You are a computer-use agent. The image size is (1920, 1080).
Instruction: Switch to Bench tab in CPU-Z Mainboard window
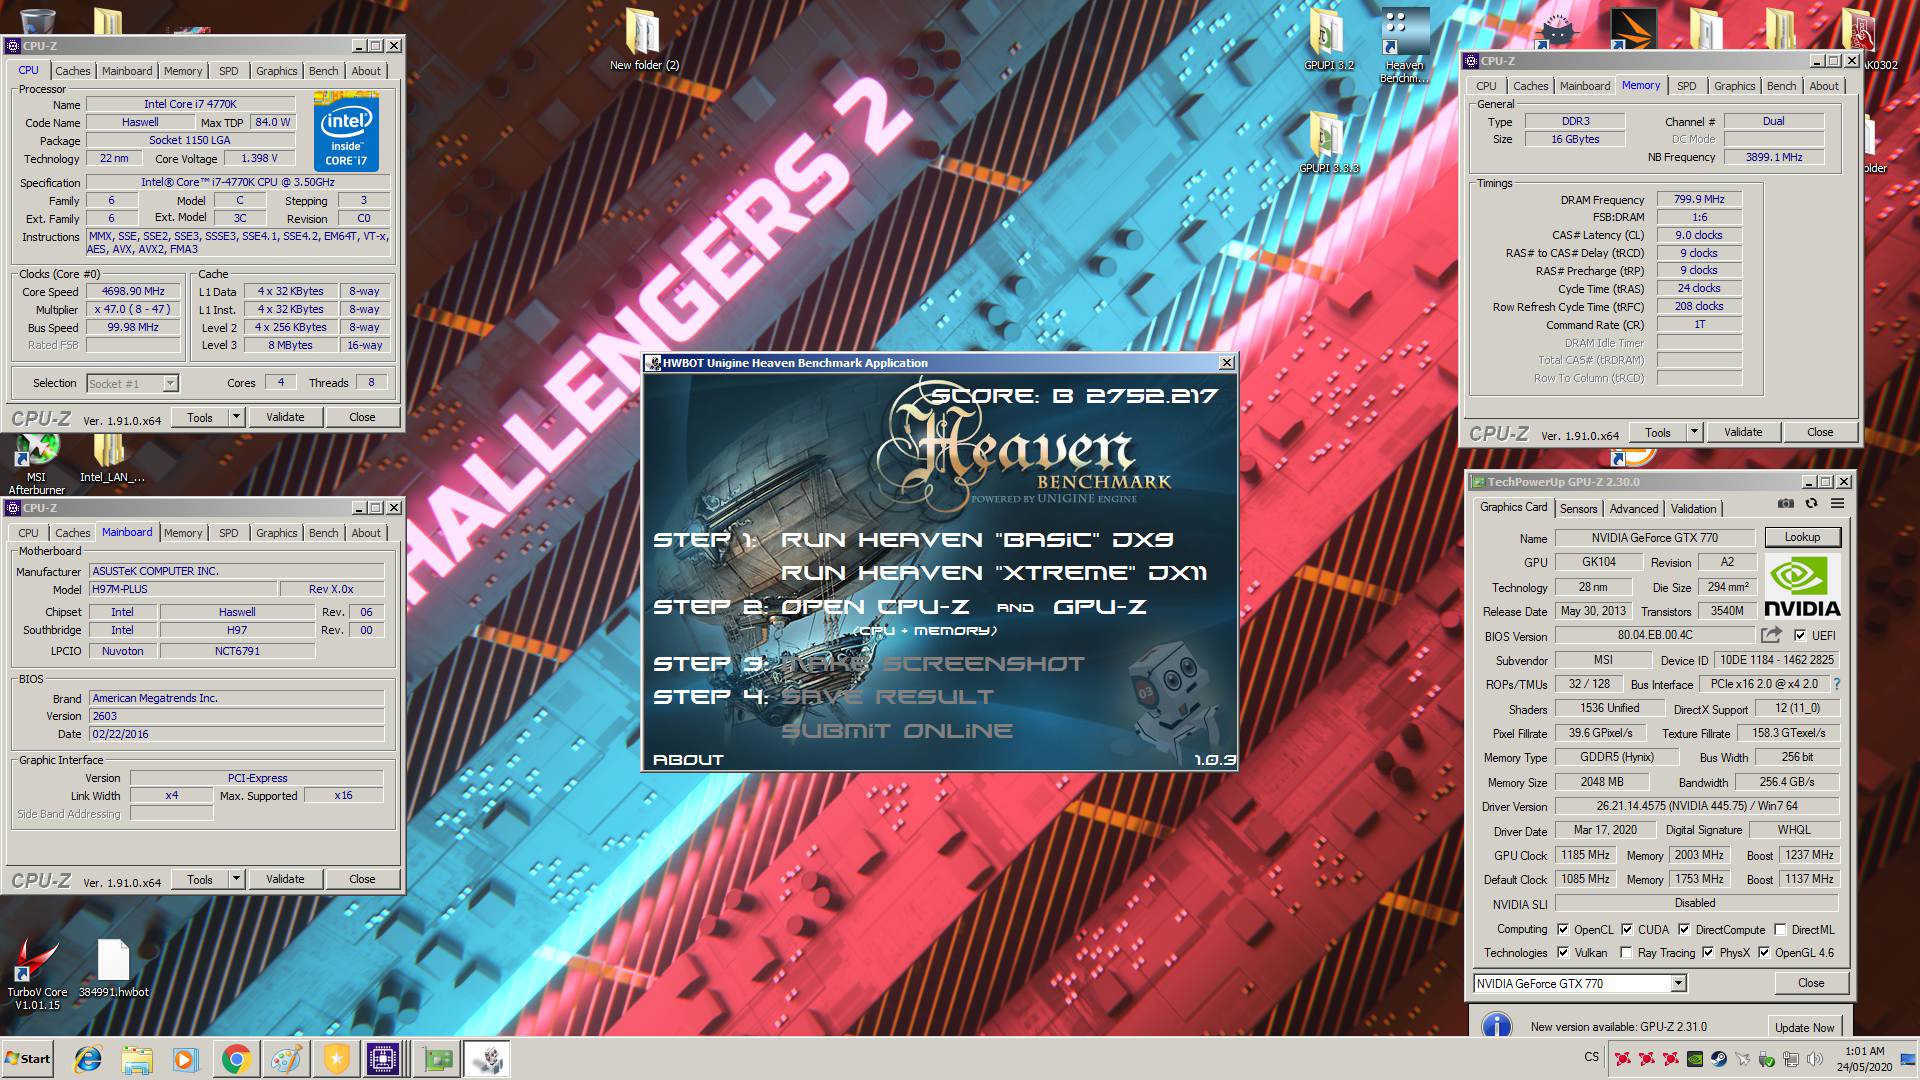[x=323, y=533]
